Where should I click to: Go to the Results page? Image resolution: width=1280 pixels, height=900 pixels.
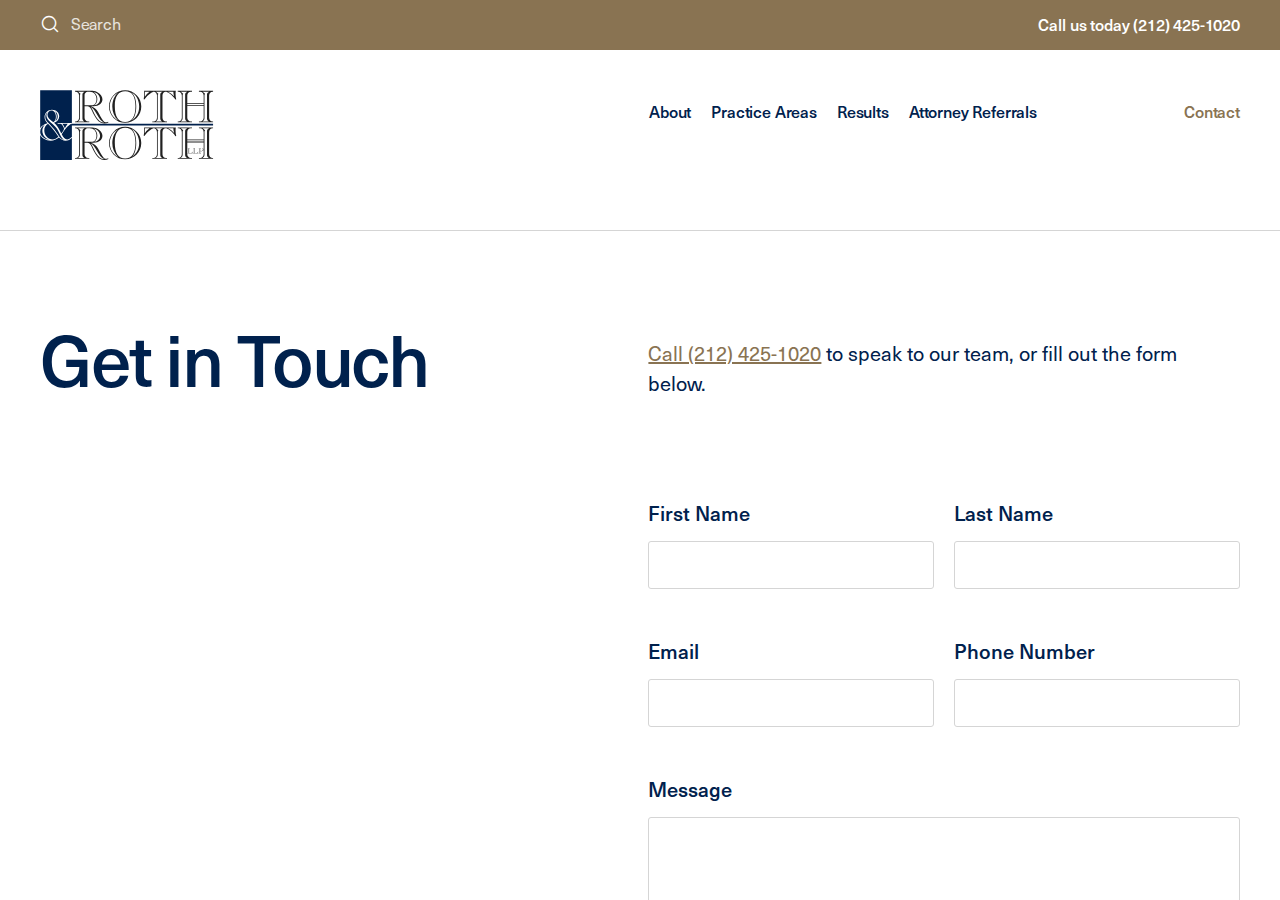click(x=863, y=112)
